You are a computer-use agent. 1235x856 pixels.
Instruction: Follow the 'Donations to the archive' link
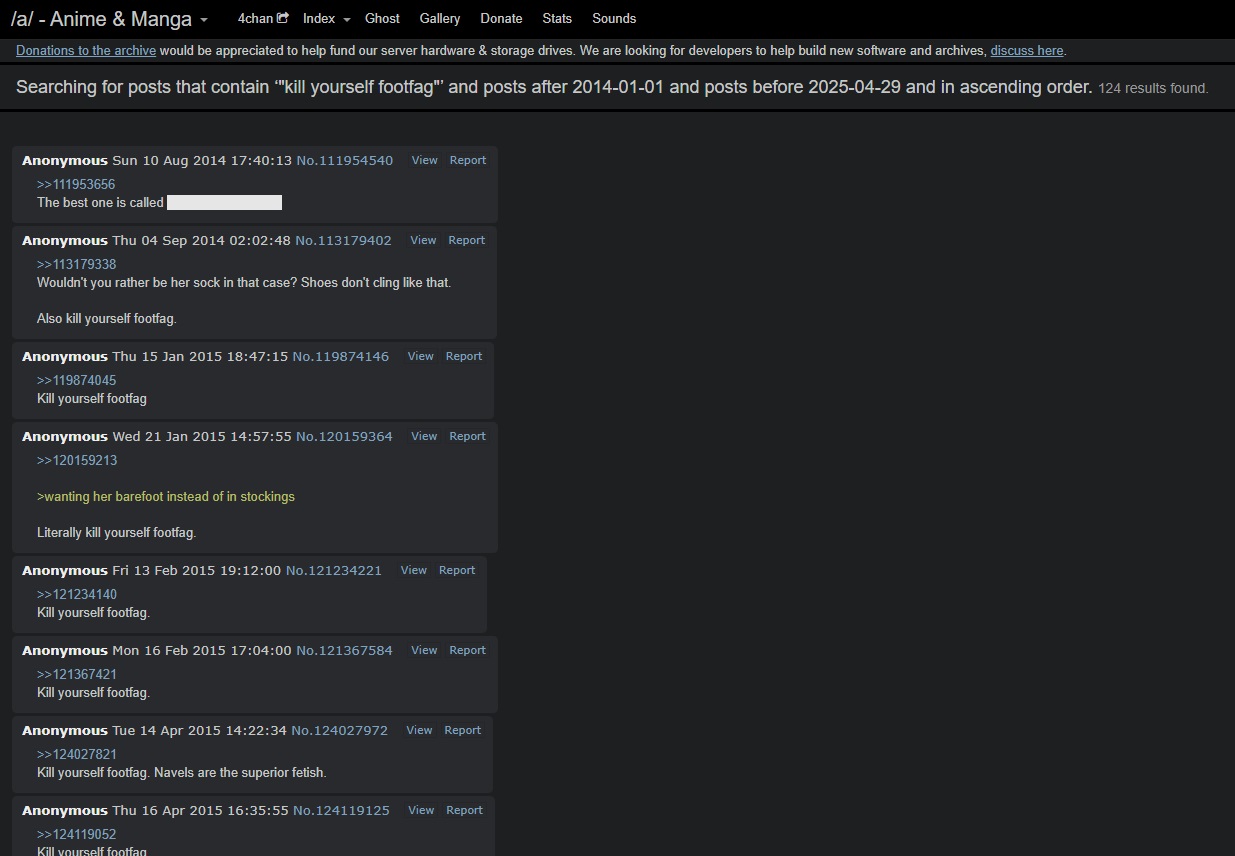86,50
